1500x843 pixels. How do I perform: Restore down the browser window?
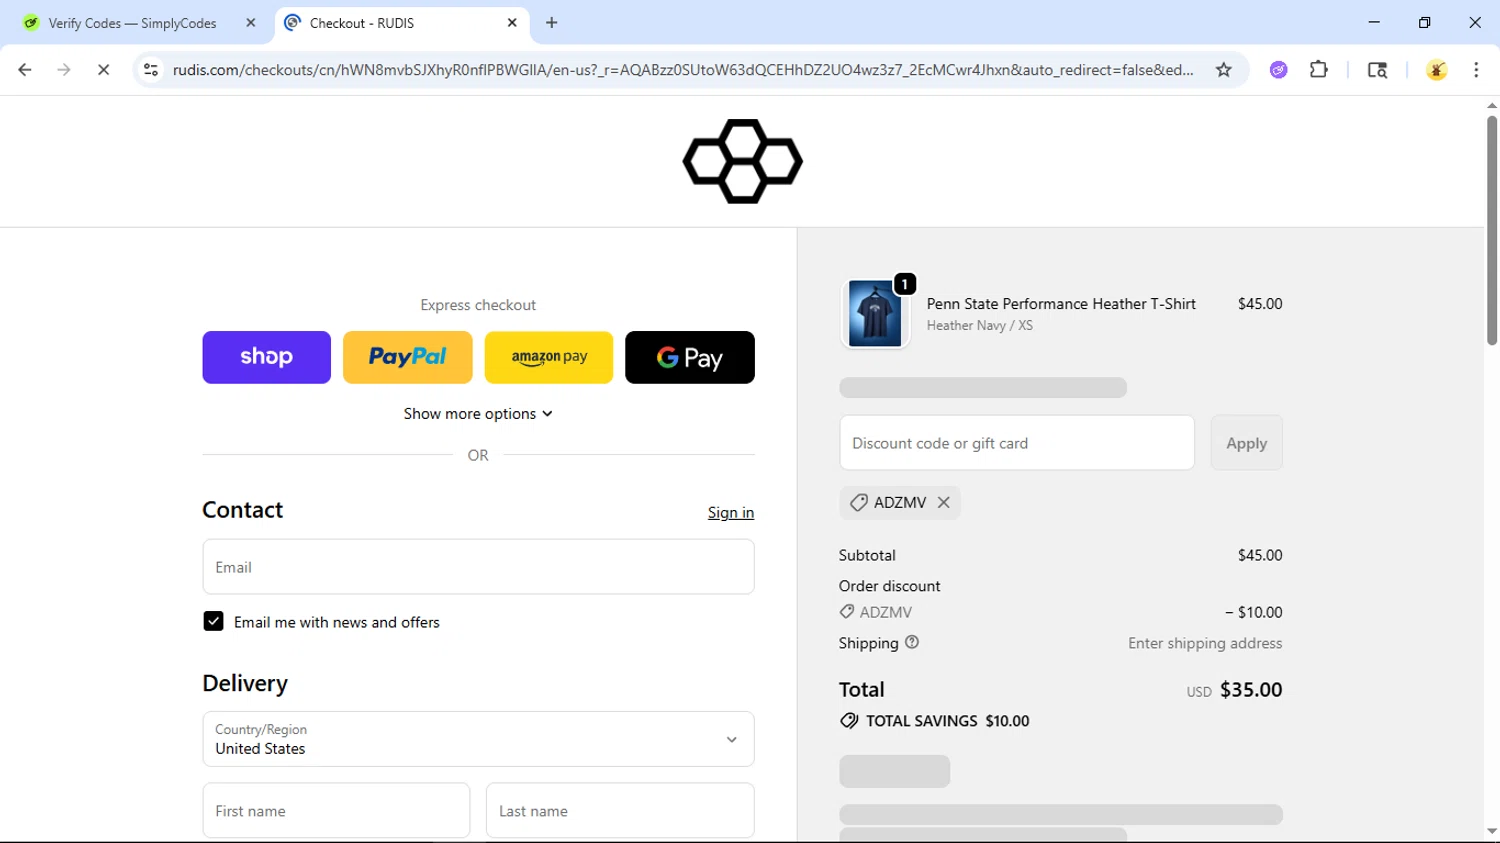point(1424,22)
